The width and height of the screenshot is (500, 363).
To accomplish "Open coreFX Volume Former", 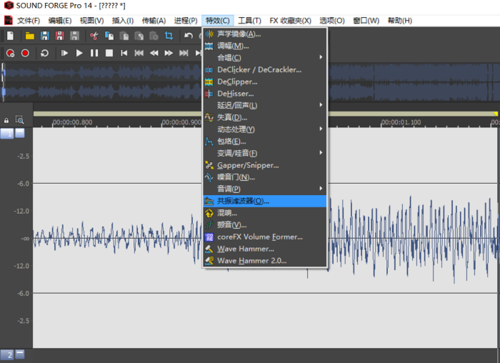I will [265, 237].
